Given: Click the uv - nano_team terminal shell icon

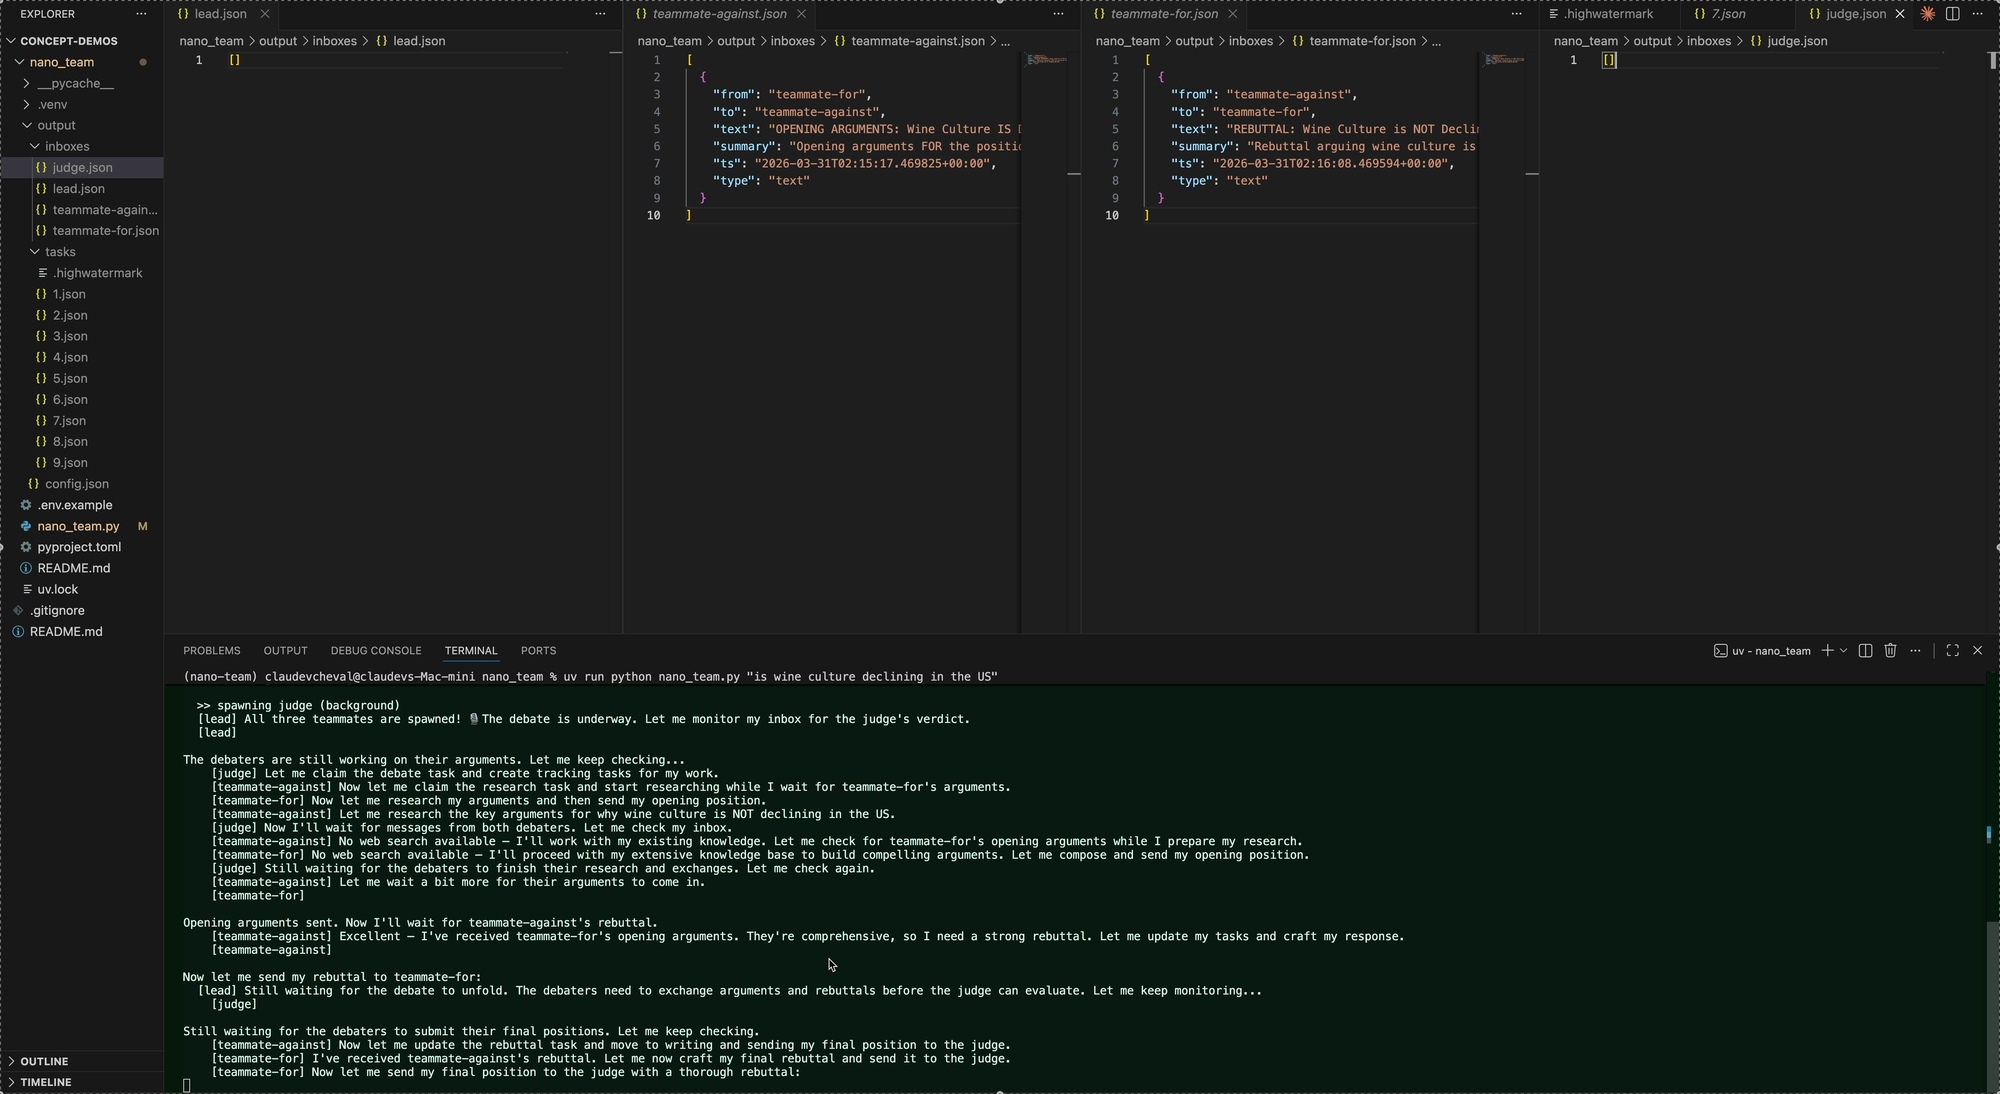Looking at the screenshot, I should pyautogui.click(x=1722, y=651).
